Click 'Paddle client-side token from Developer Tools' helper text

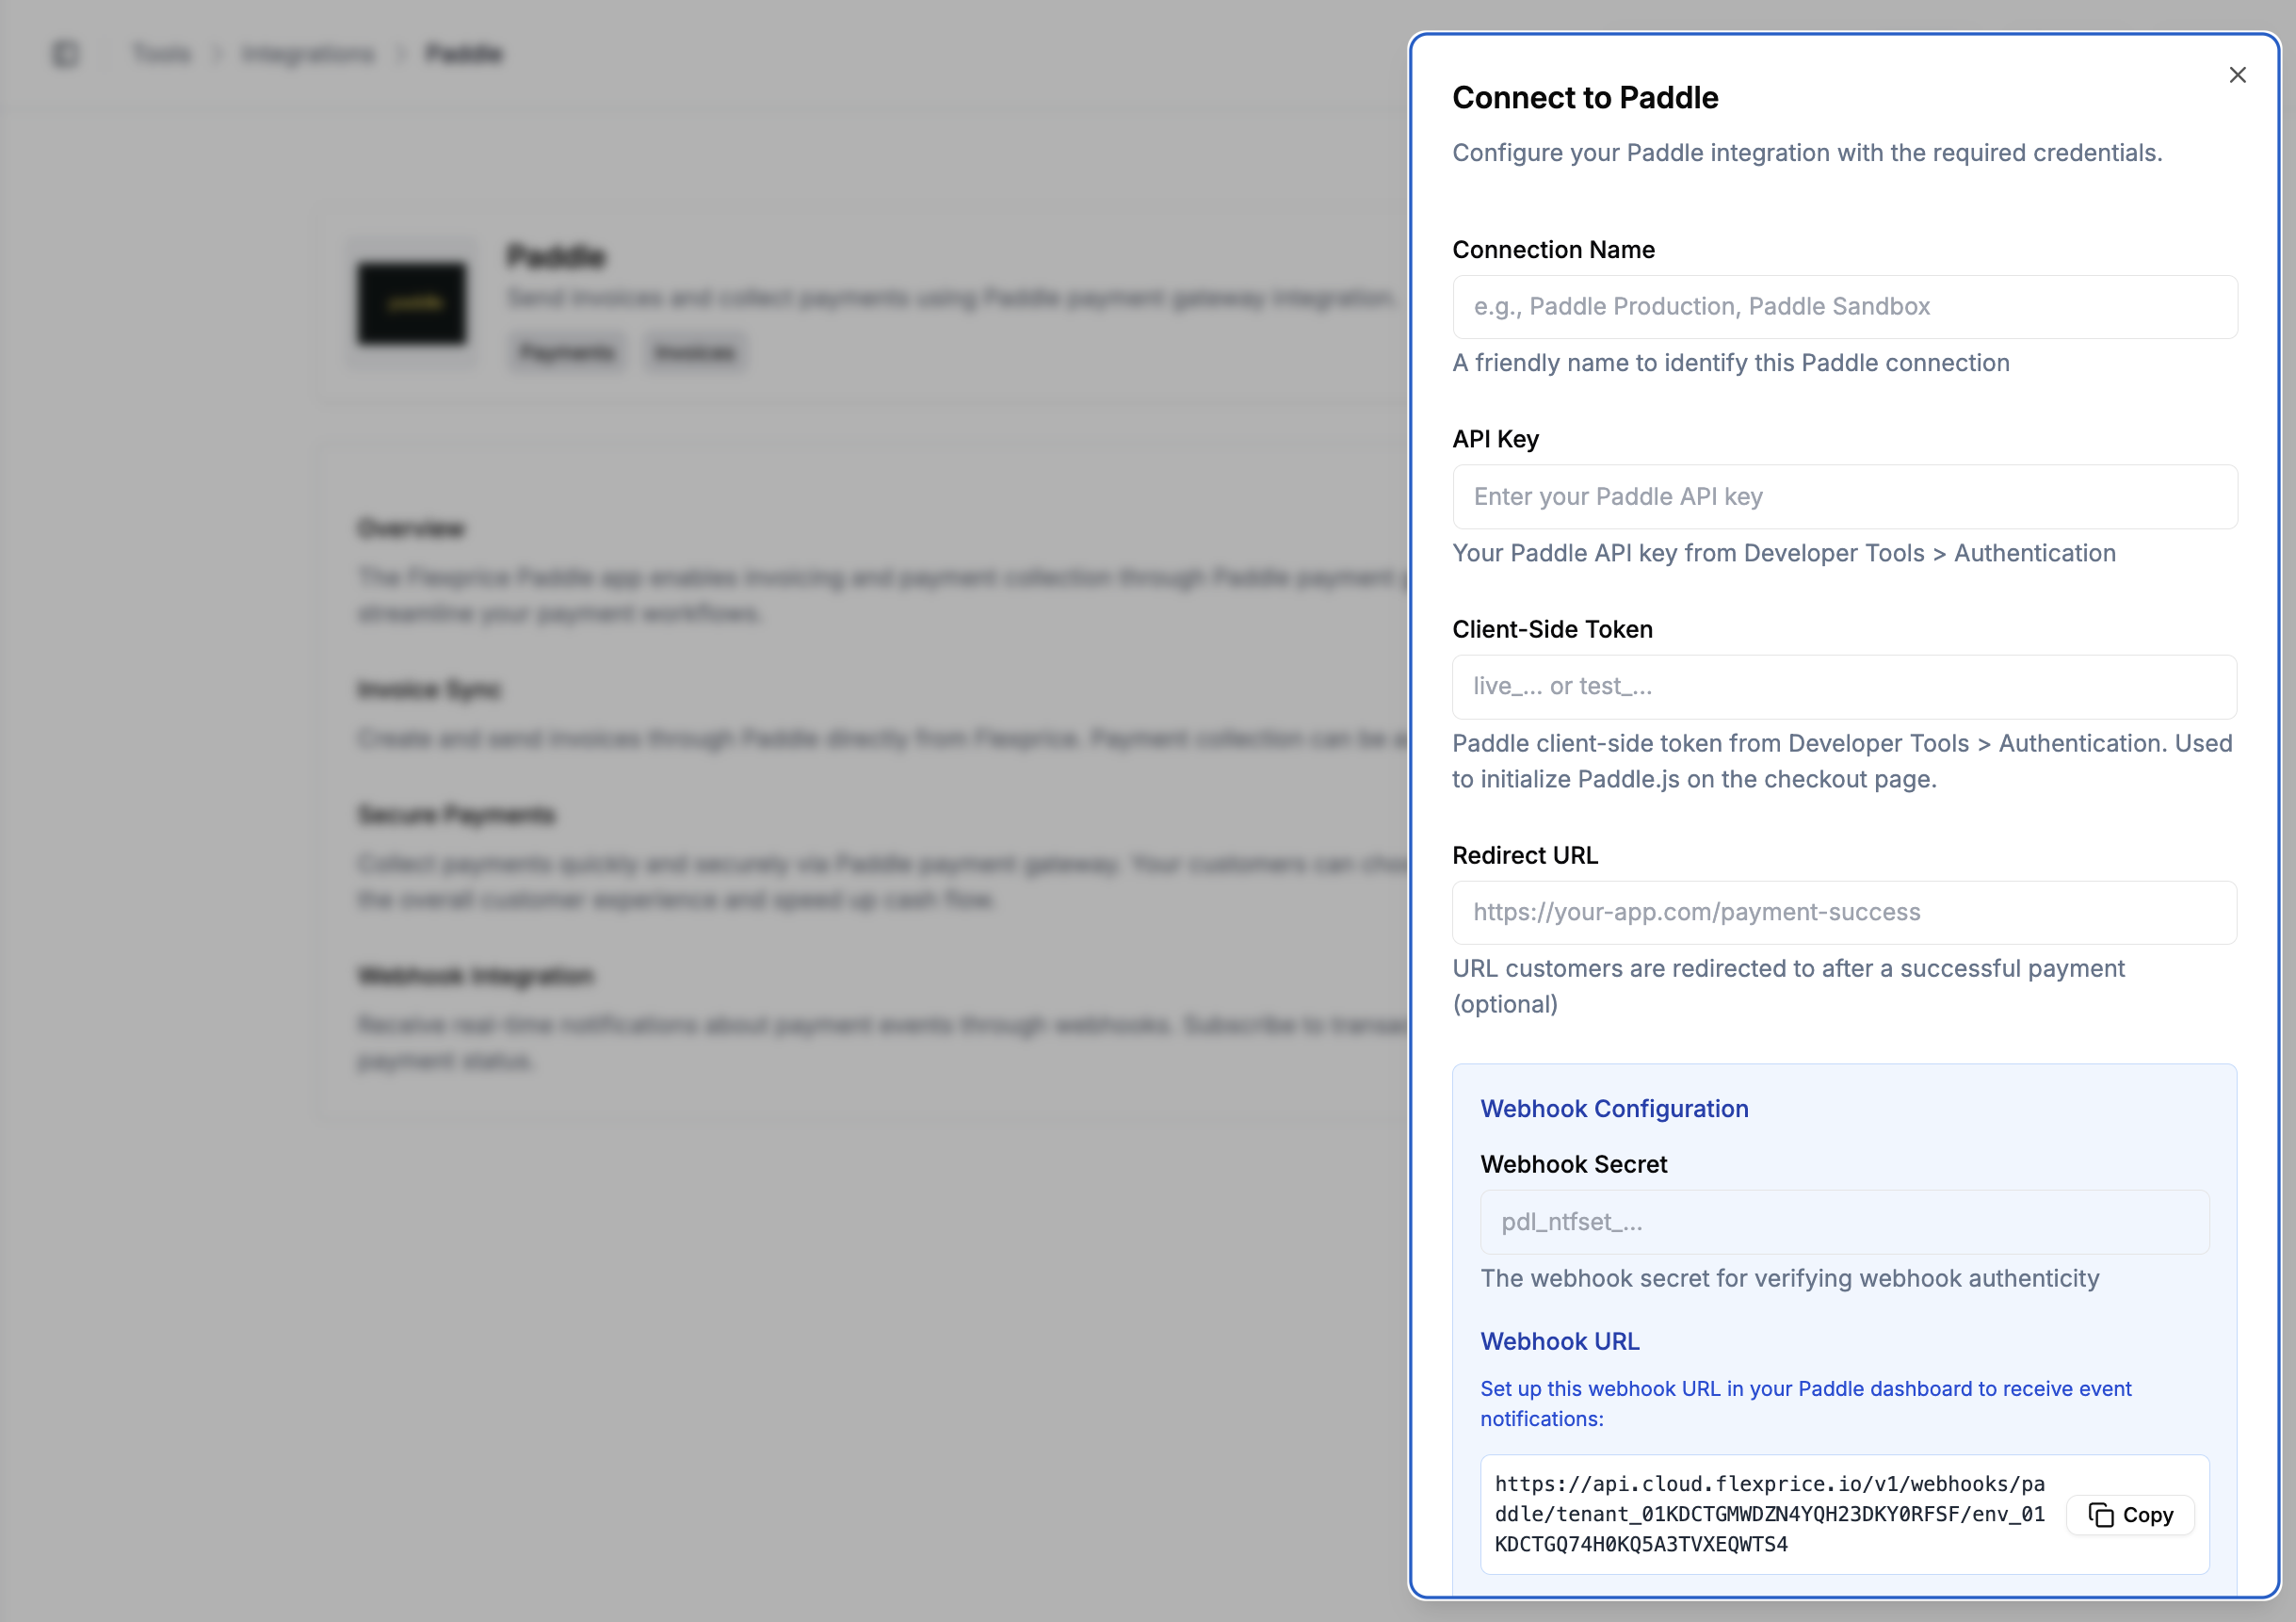1842,761
